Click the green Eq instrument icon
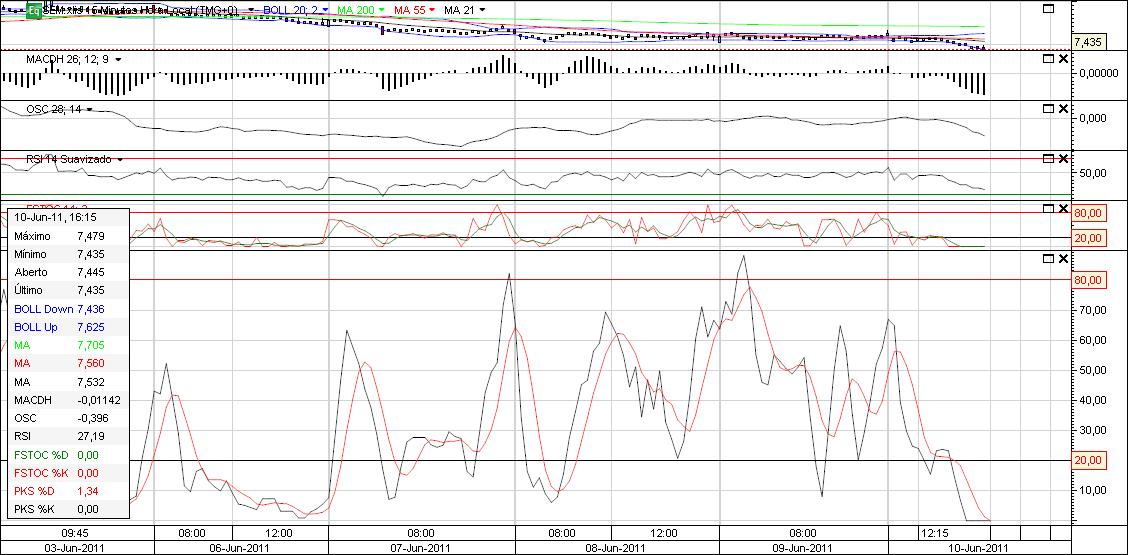The height and width of the screenshot is (555, 1128). (x=33, y=10)
